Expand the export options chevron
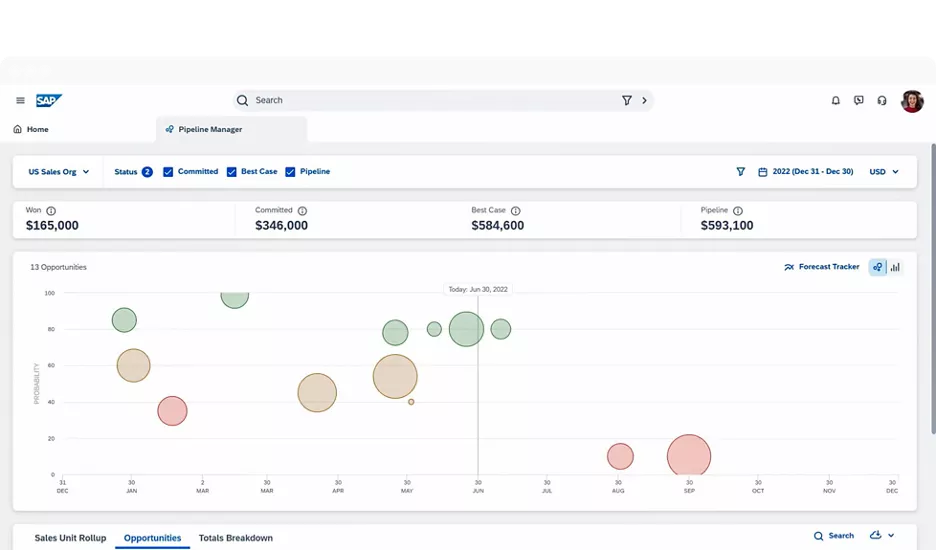This screenshot has height=550, width=936. point(891,536)
